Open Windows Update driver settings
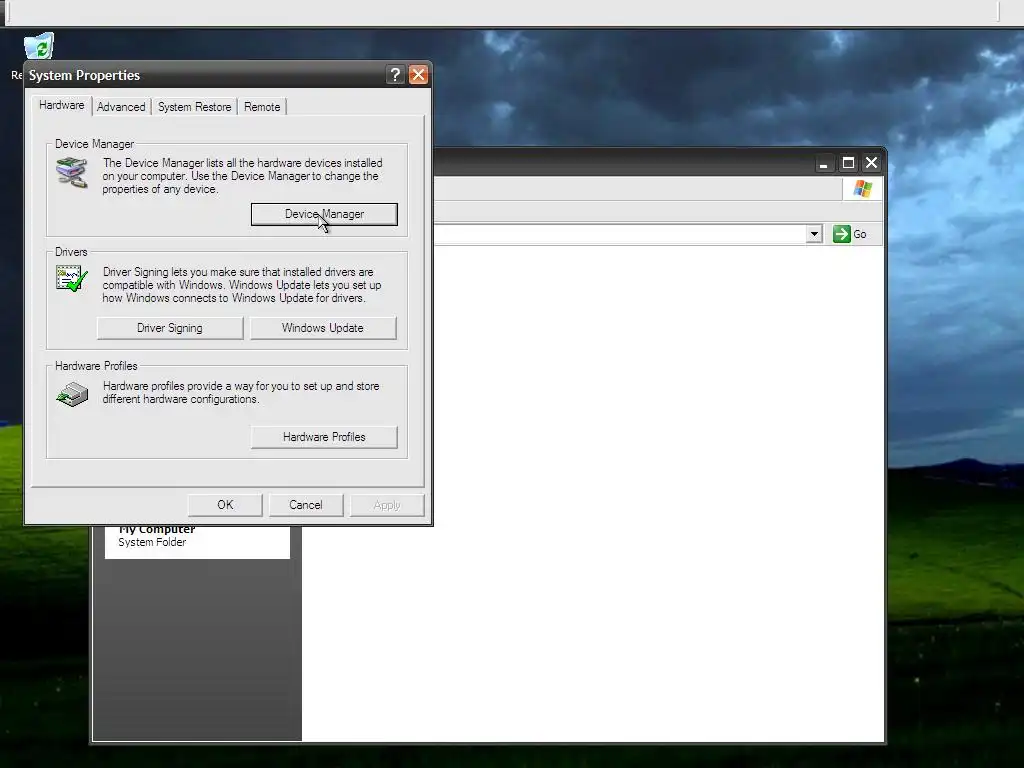The height and width of the screenshot is (768, 1024). (x=323, y=328)
